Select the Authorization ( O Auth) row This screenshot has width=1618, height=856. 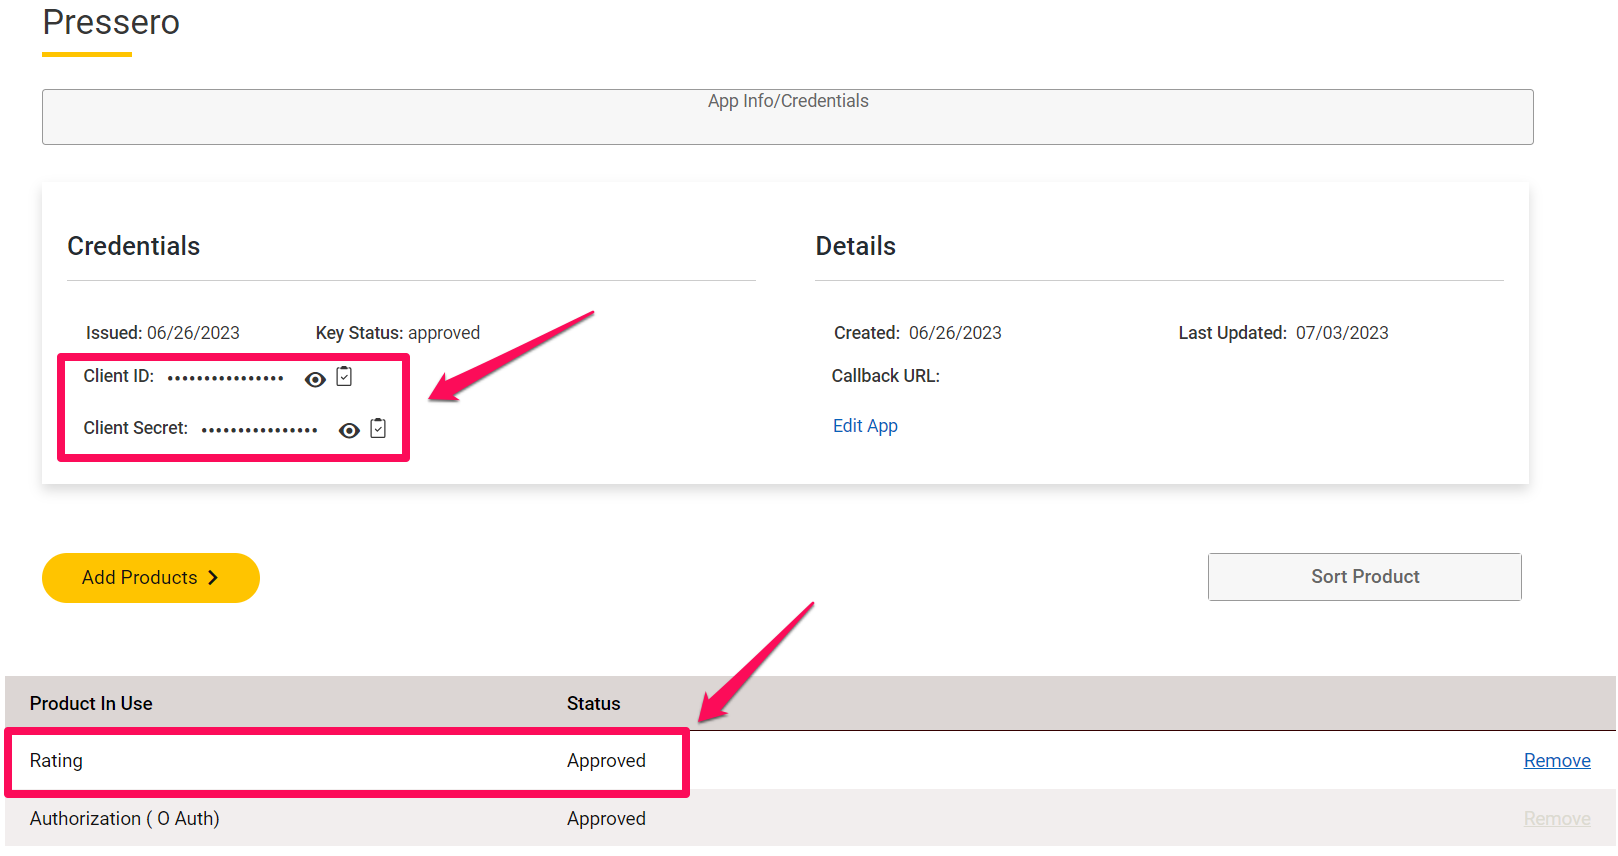pos(810,818)
